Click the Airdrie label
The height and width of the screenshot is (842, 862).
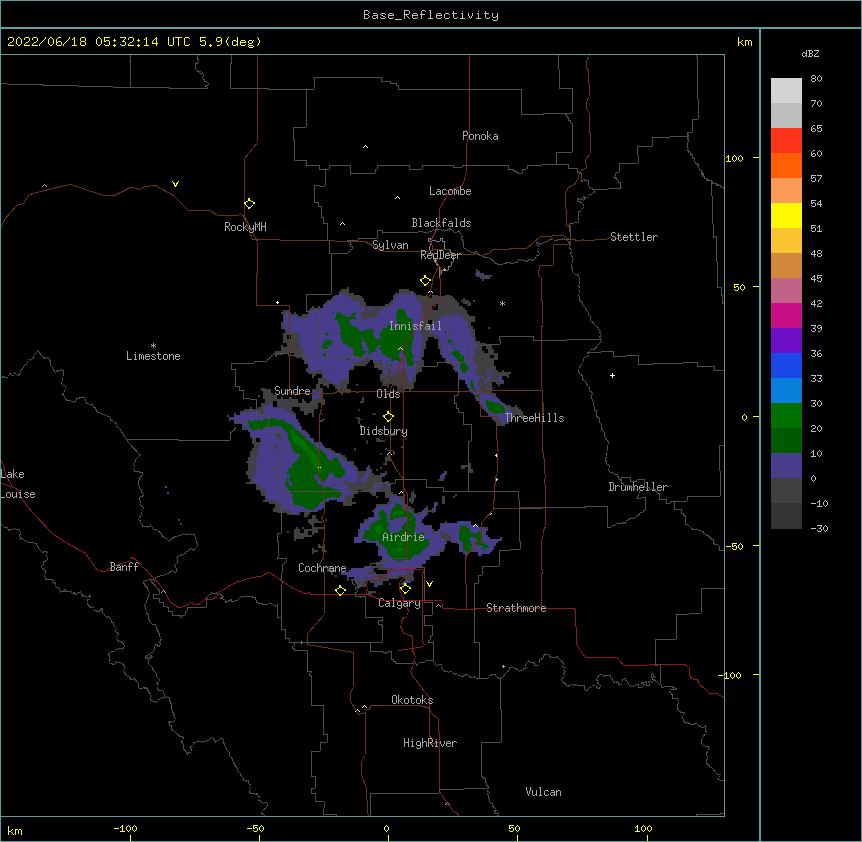coord(404,537)
